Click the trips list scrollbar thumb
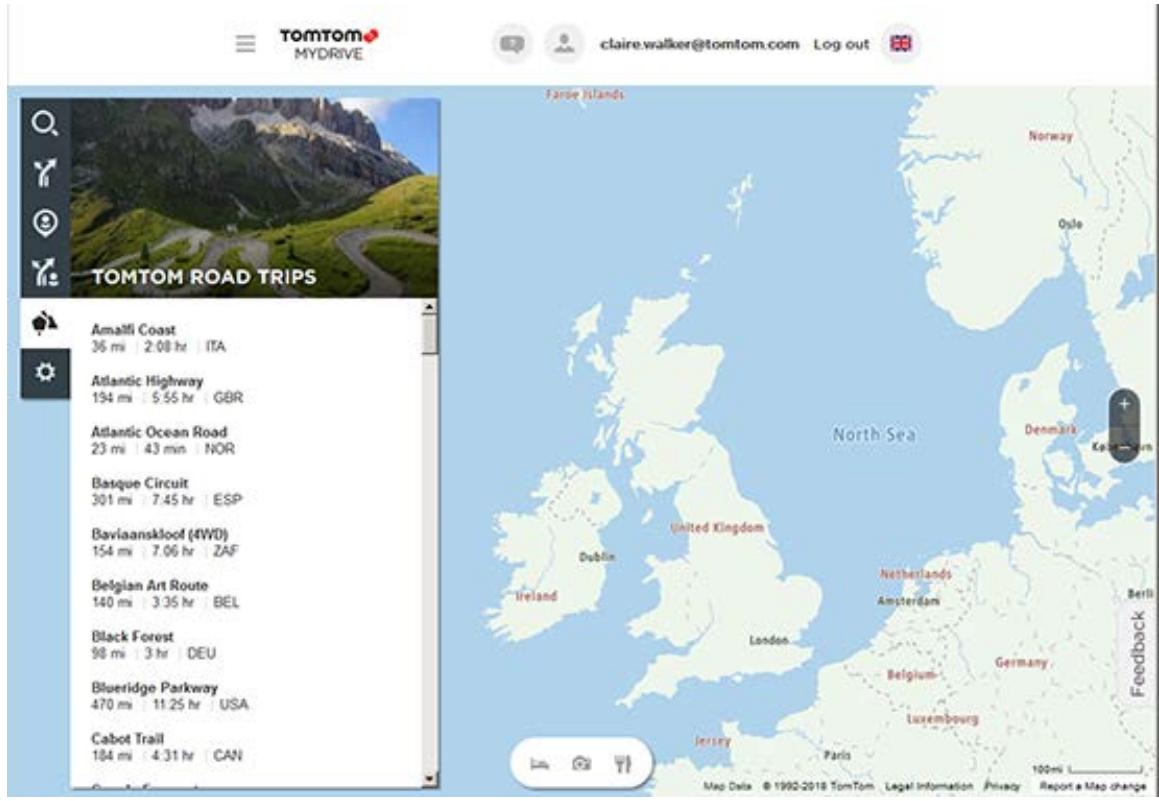This screenshot has width=1159, height=801. [430, 335]
